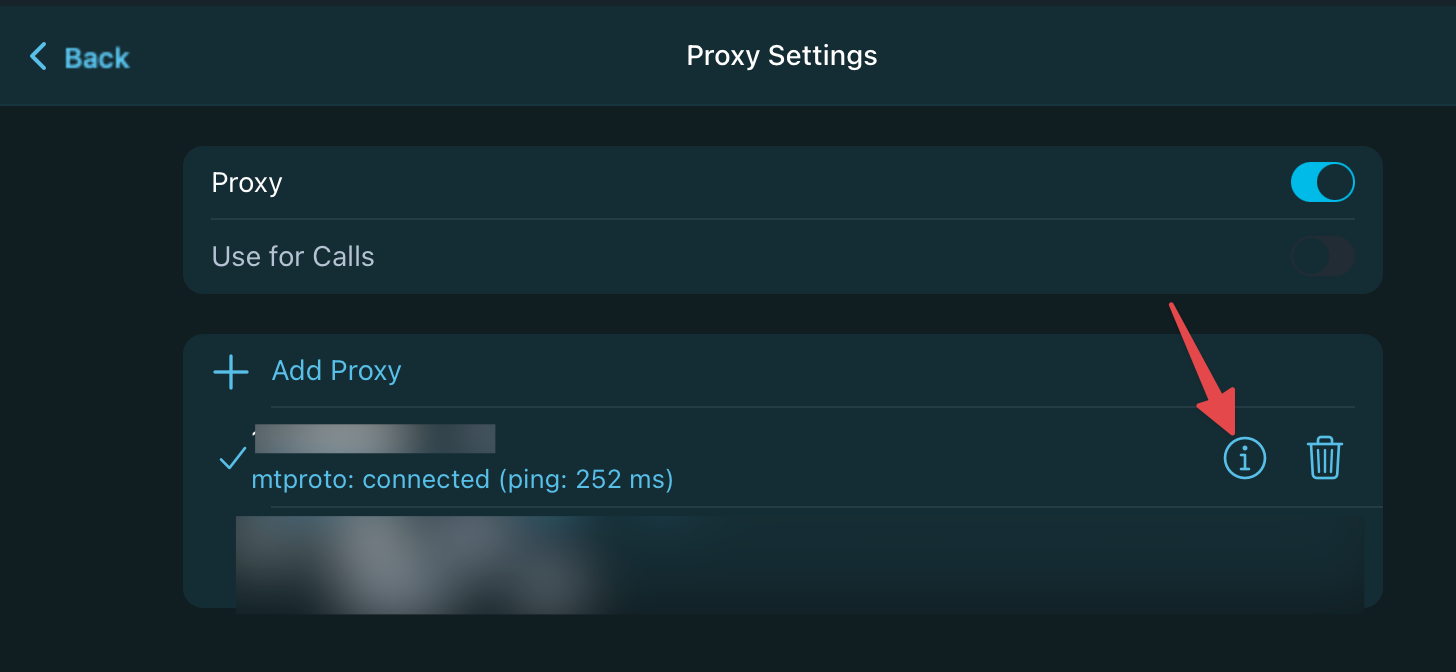This screenshot has height=672, width=1456.
Task: Click the Use for Calls label
Action: (x=293, y=257)
